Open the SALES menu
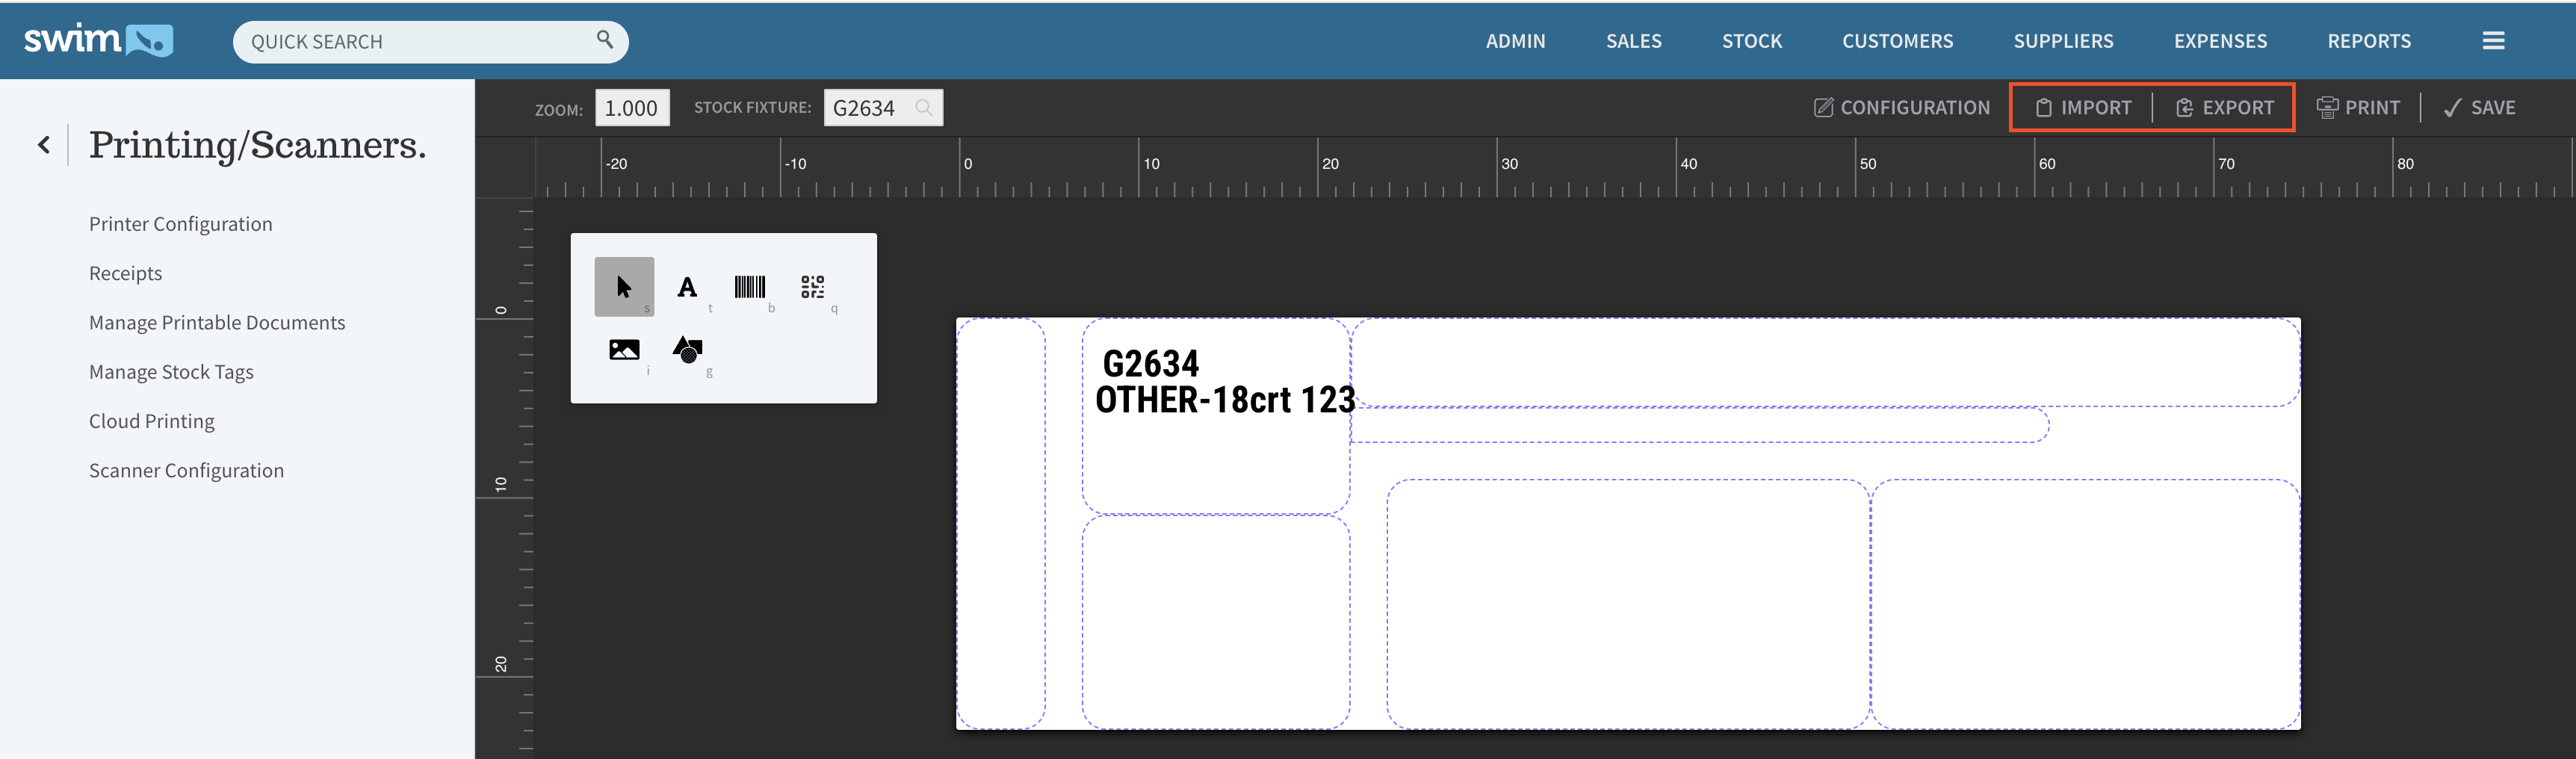This screenshot has height=759, width=2576. pos(1633,41)
